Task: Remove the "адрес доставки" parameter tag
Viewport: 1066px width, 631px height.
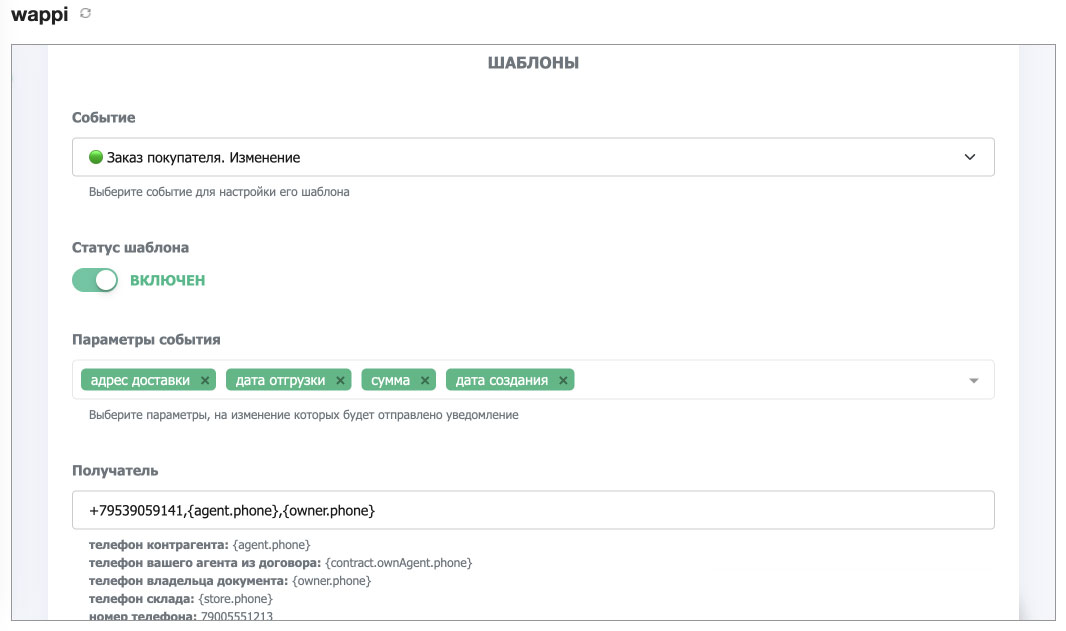Action: [x=205, y=380]
